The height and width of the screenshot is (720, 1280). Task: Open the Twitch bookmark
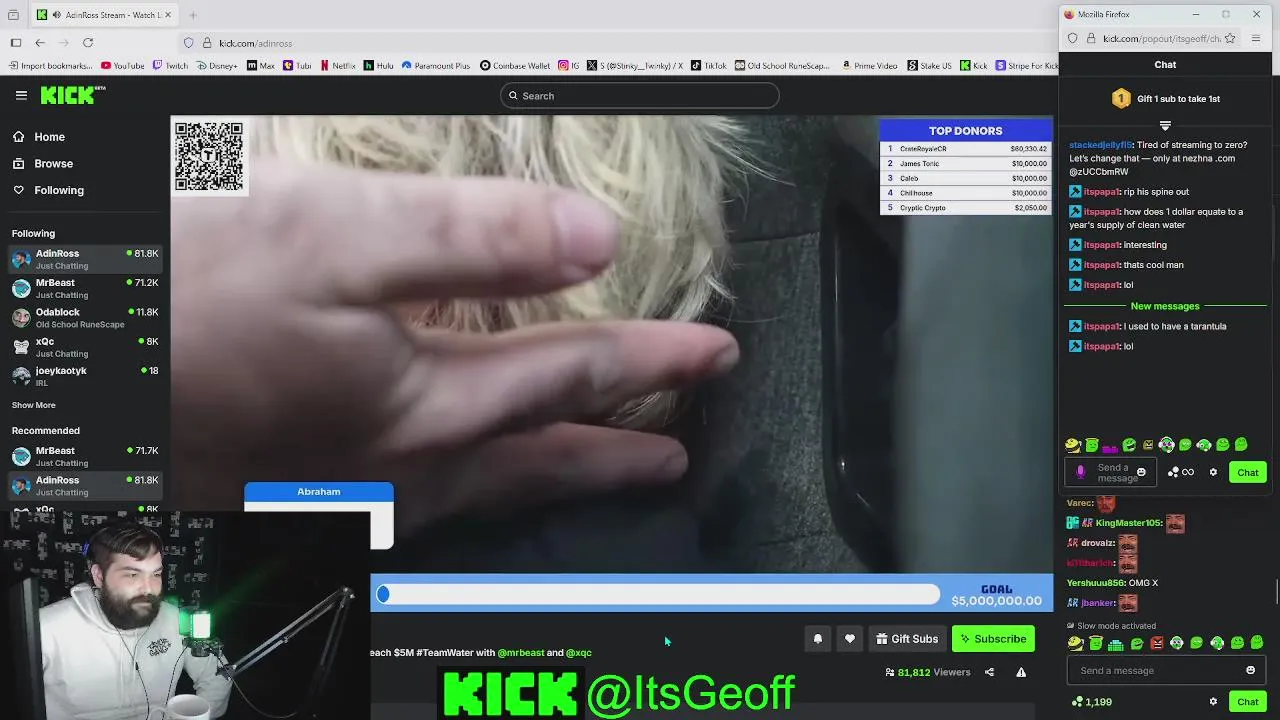tap(170, 66)
